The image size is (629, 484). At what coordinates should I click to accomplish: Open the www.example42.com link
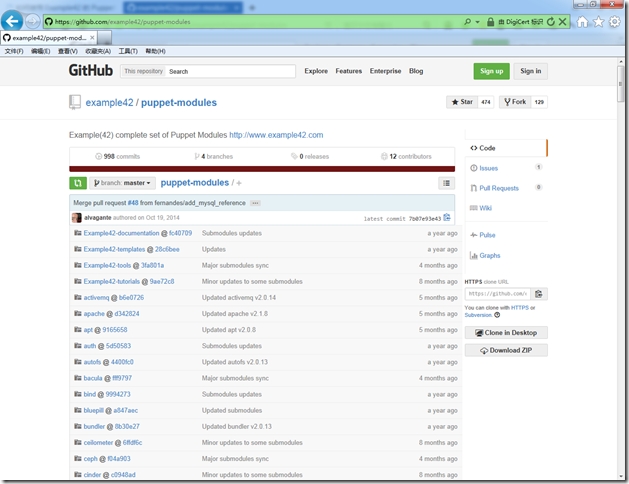276,135
